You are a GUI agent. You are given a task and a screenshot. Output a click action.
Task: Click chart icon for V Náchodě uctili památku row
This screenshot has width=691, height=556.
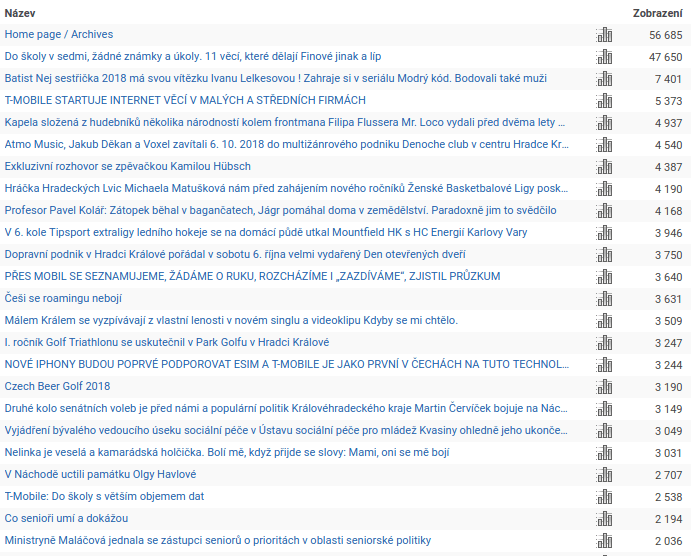pyautogui.click(x=603, y=475)
